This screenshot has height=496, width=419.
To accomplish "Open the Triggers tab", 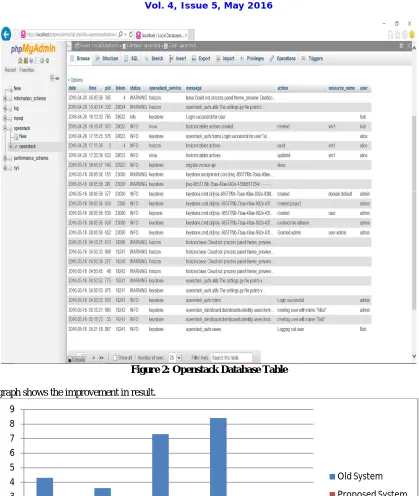I will click(x=312, y=58).
